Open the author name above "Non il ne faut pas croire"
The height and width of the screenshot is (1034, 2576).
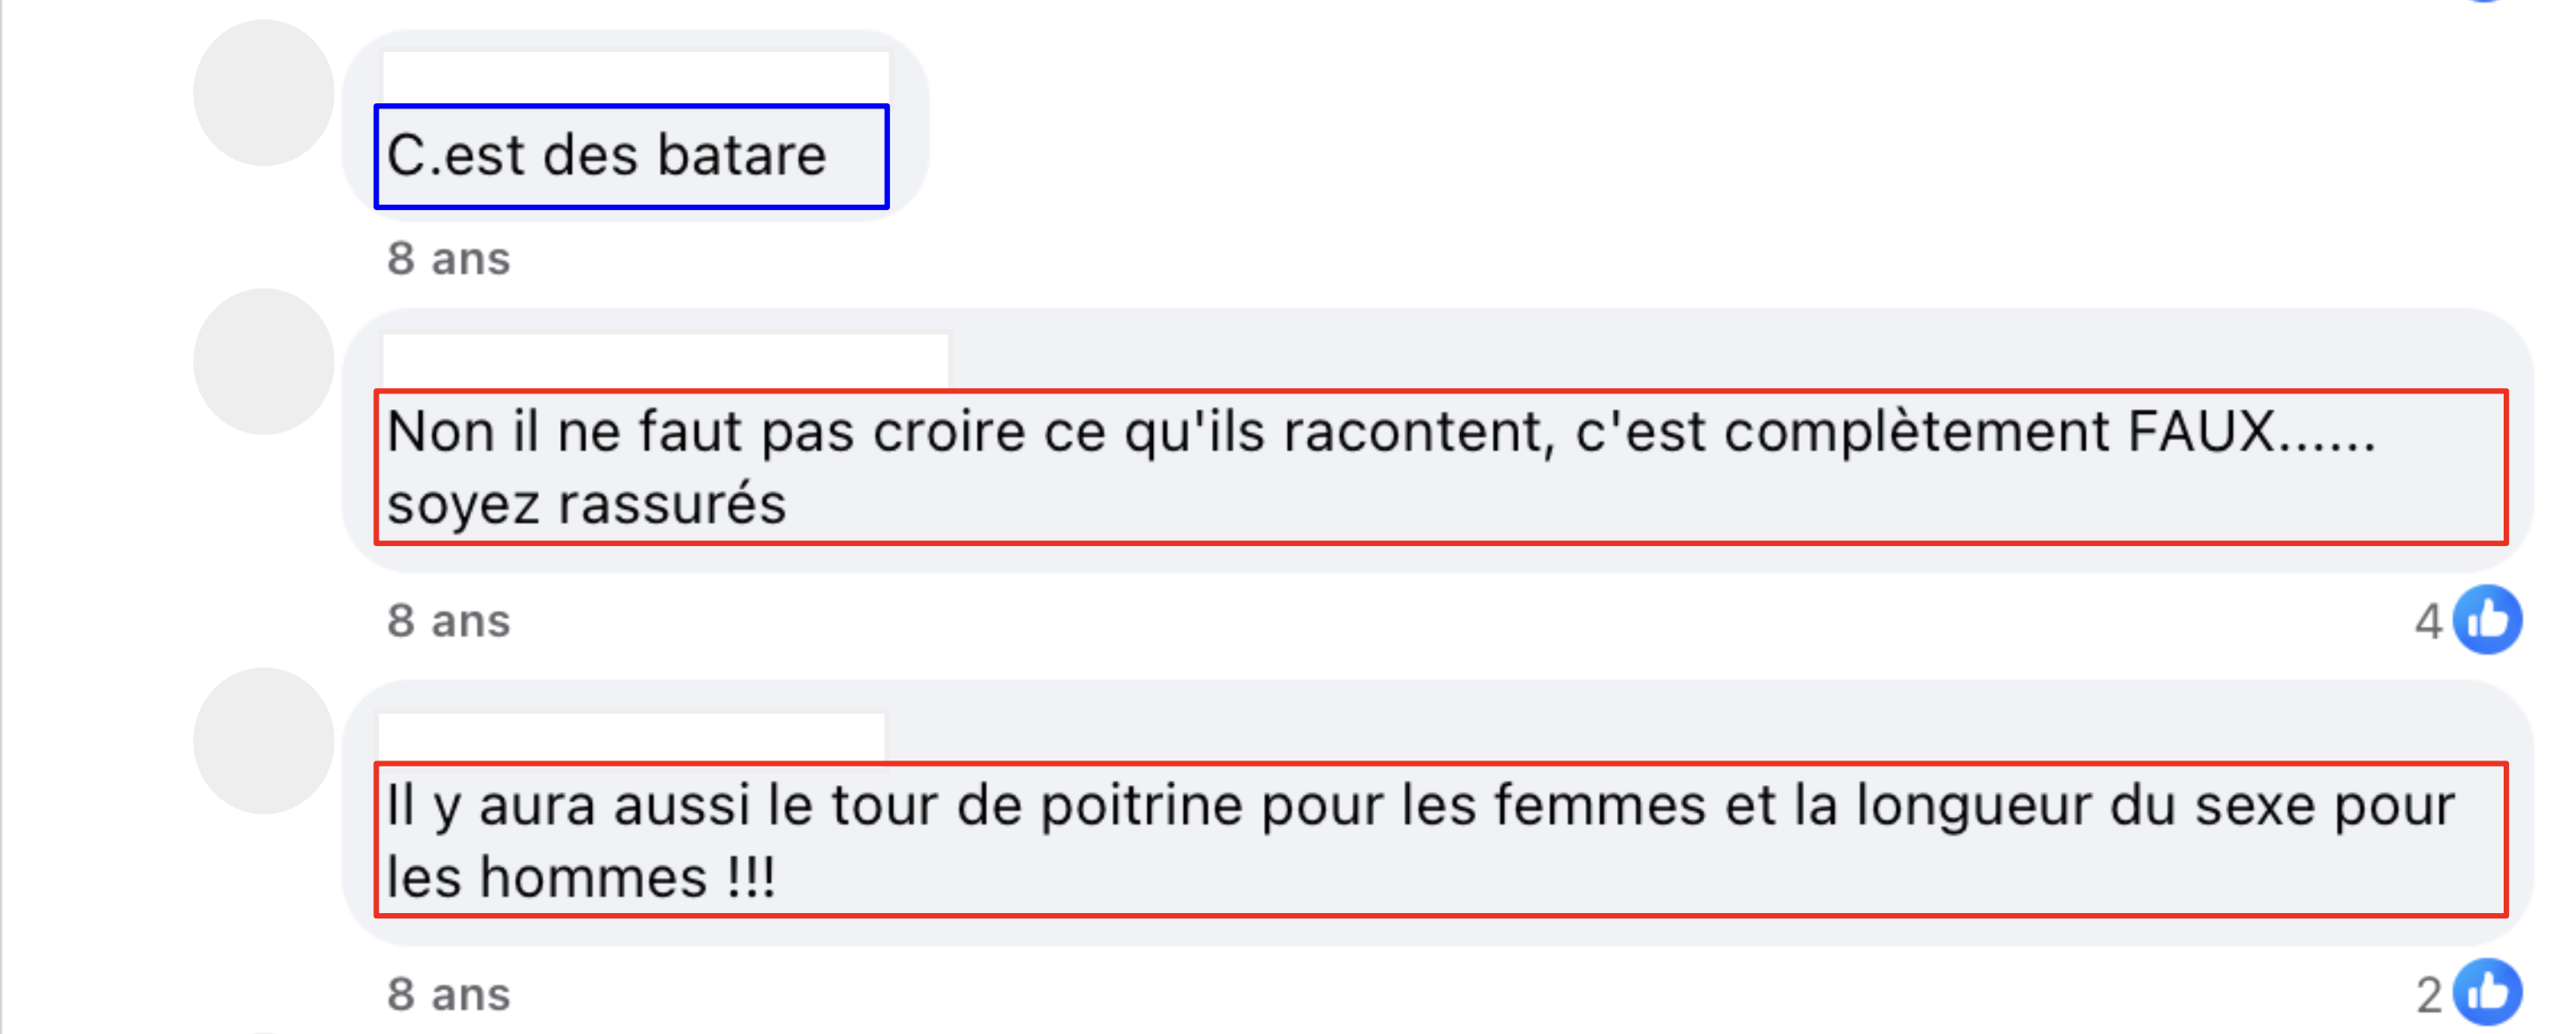(665, 360)
